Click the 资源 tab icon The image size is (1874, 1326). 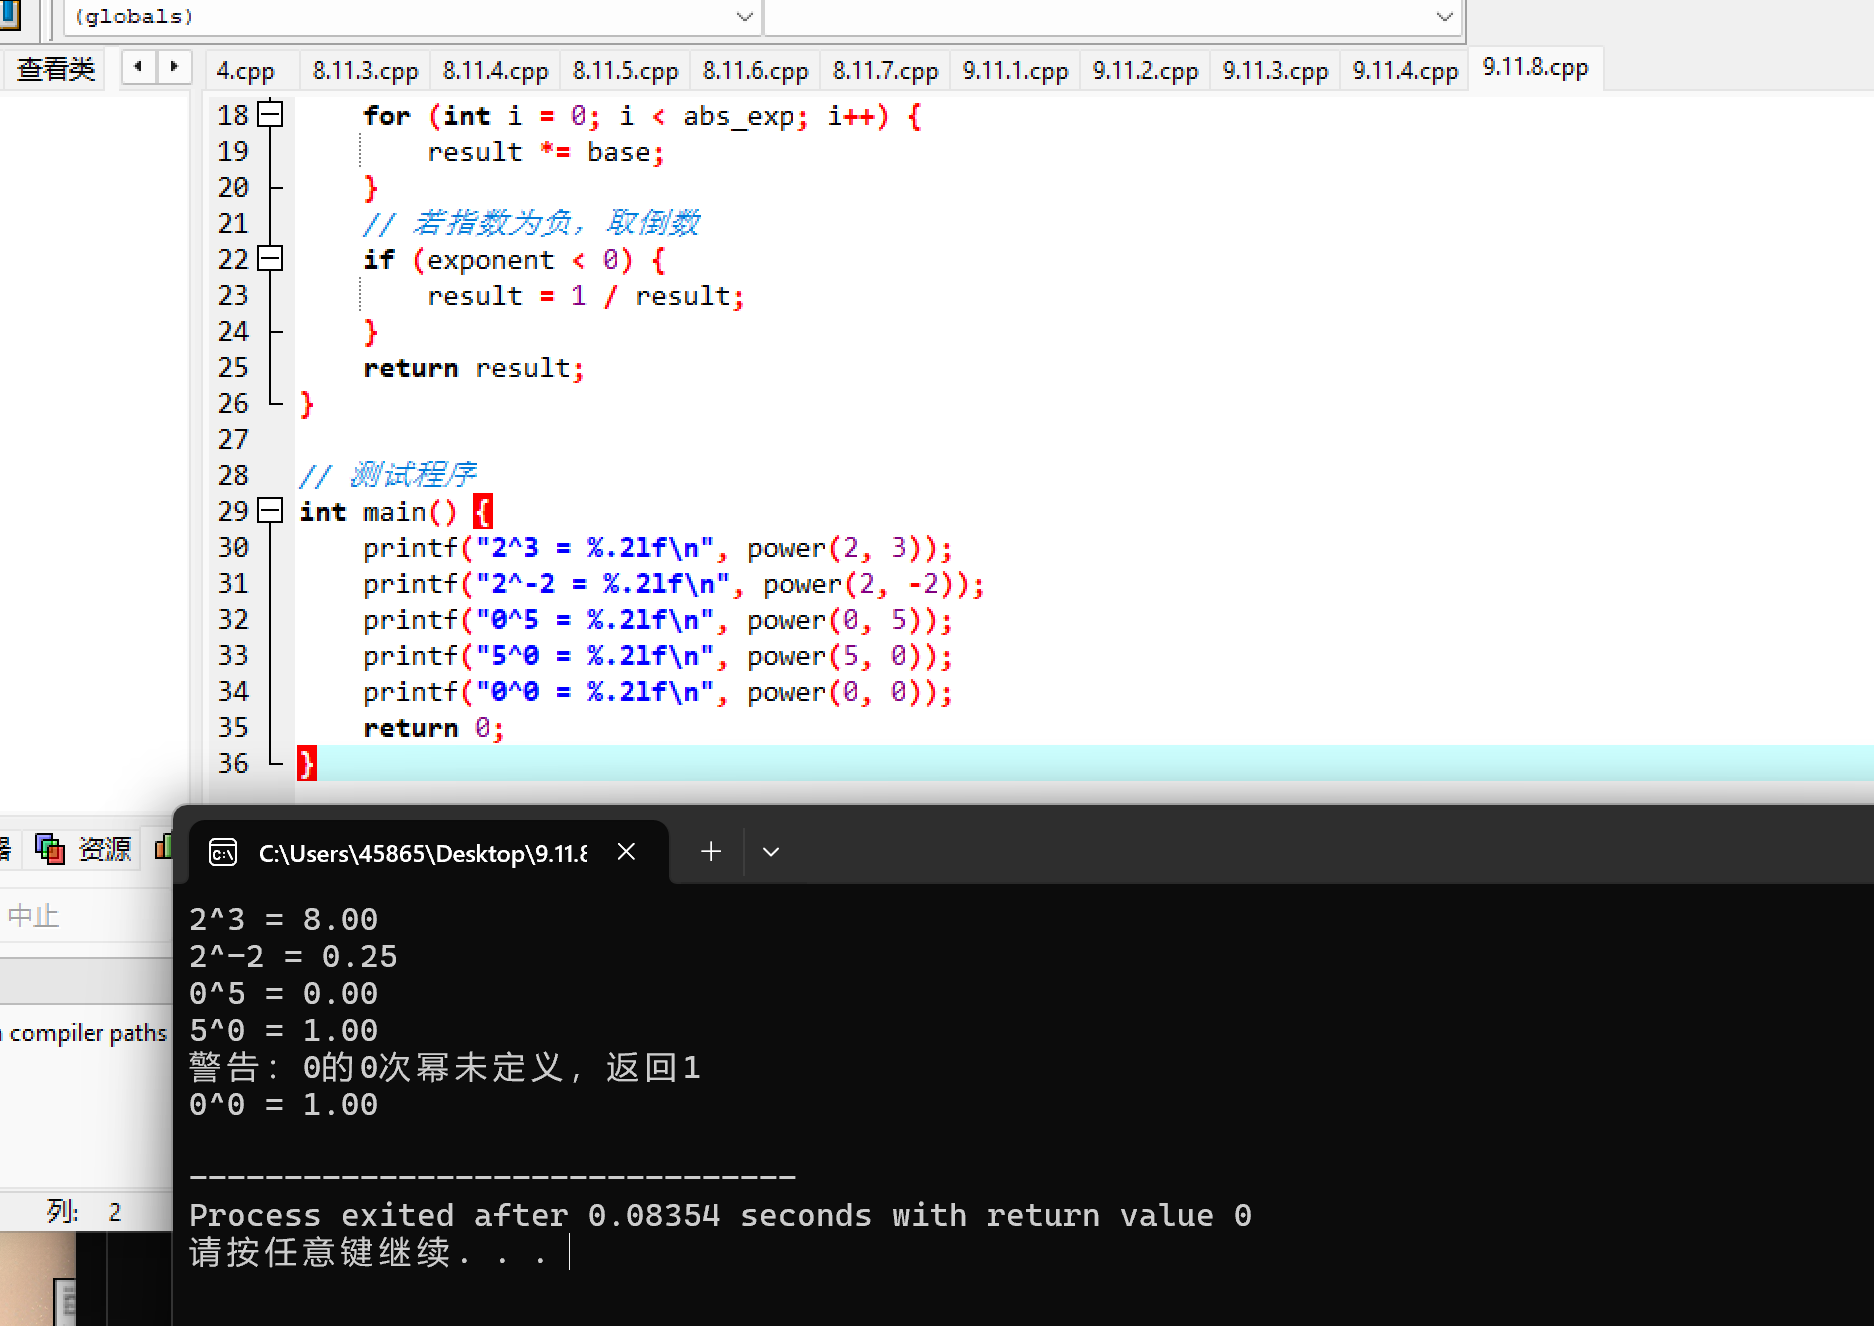pyautogui.click(x=50, y=849)
